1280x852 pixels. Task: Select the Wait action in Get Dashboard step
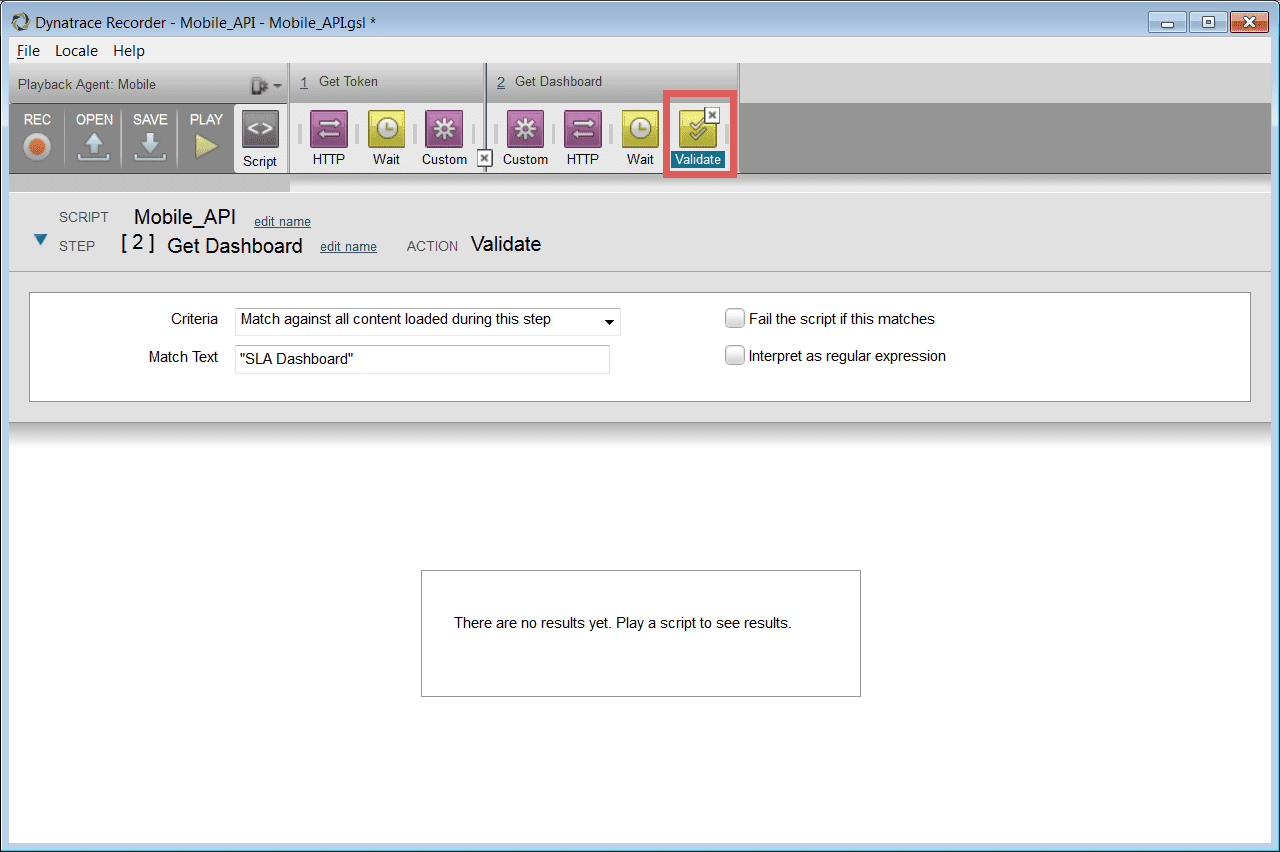(x=640, y=138)
